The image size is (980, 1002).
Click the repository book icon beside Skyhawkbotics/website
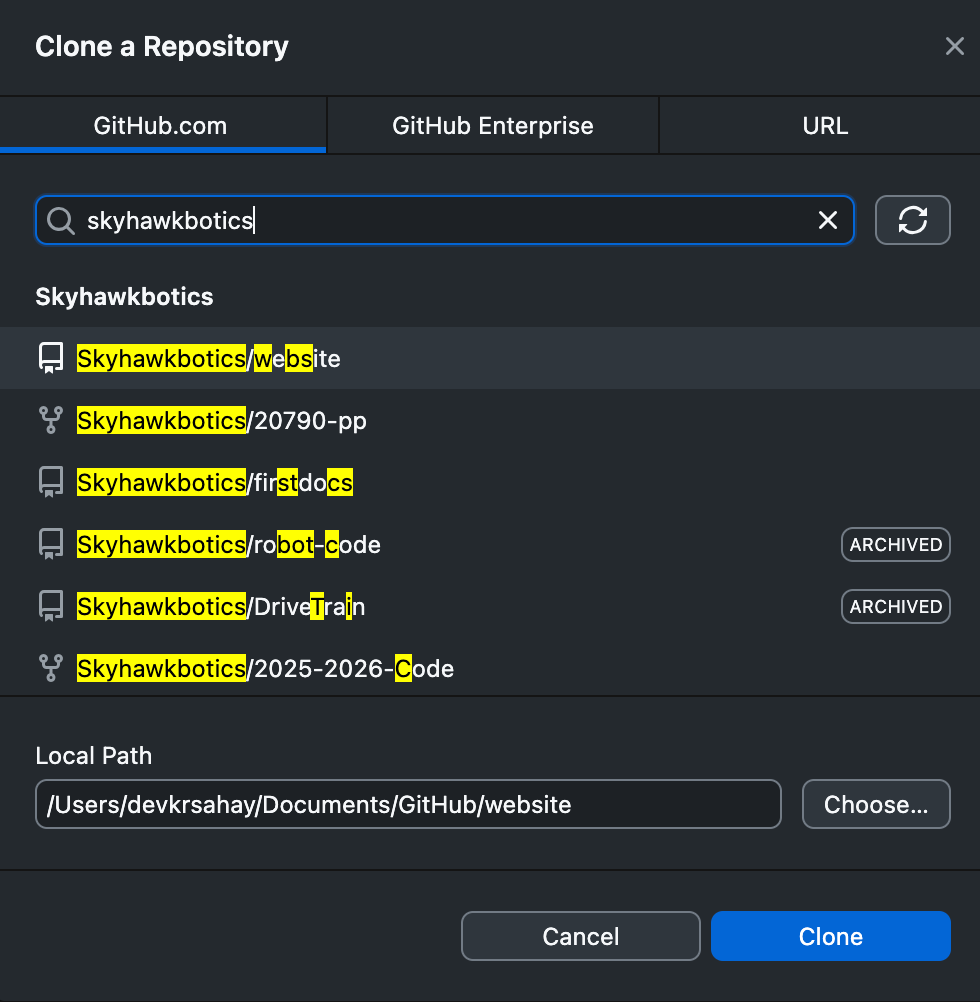click(50, 357)
